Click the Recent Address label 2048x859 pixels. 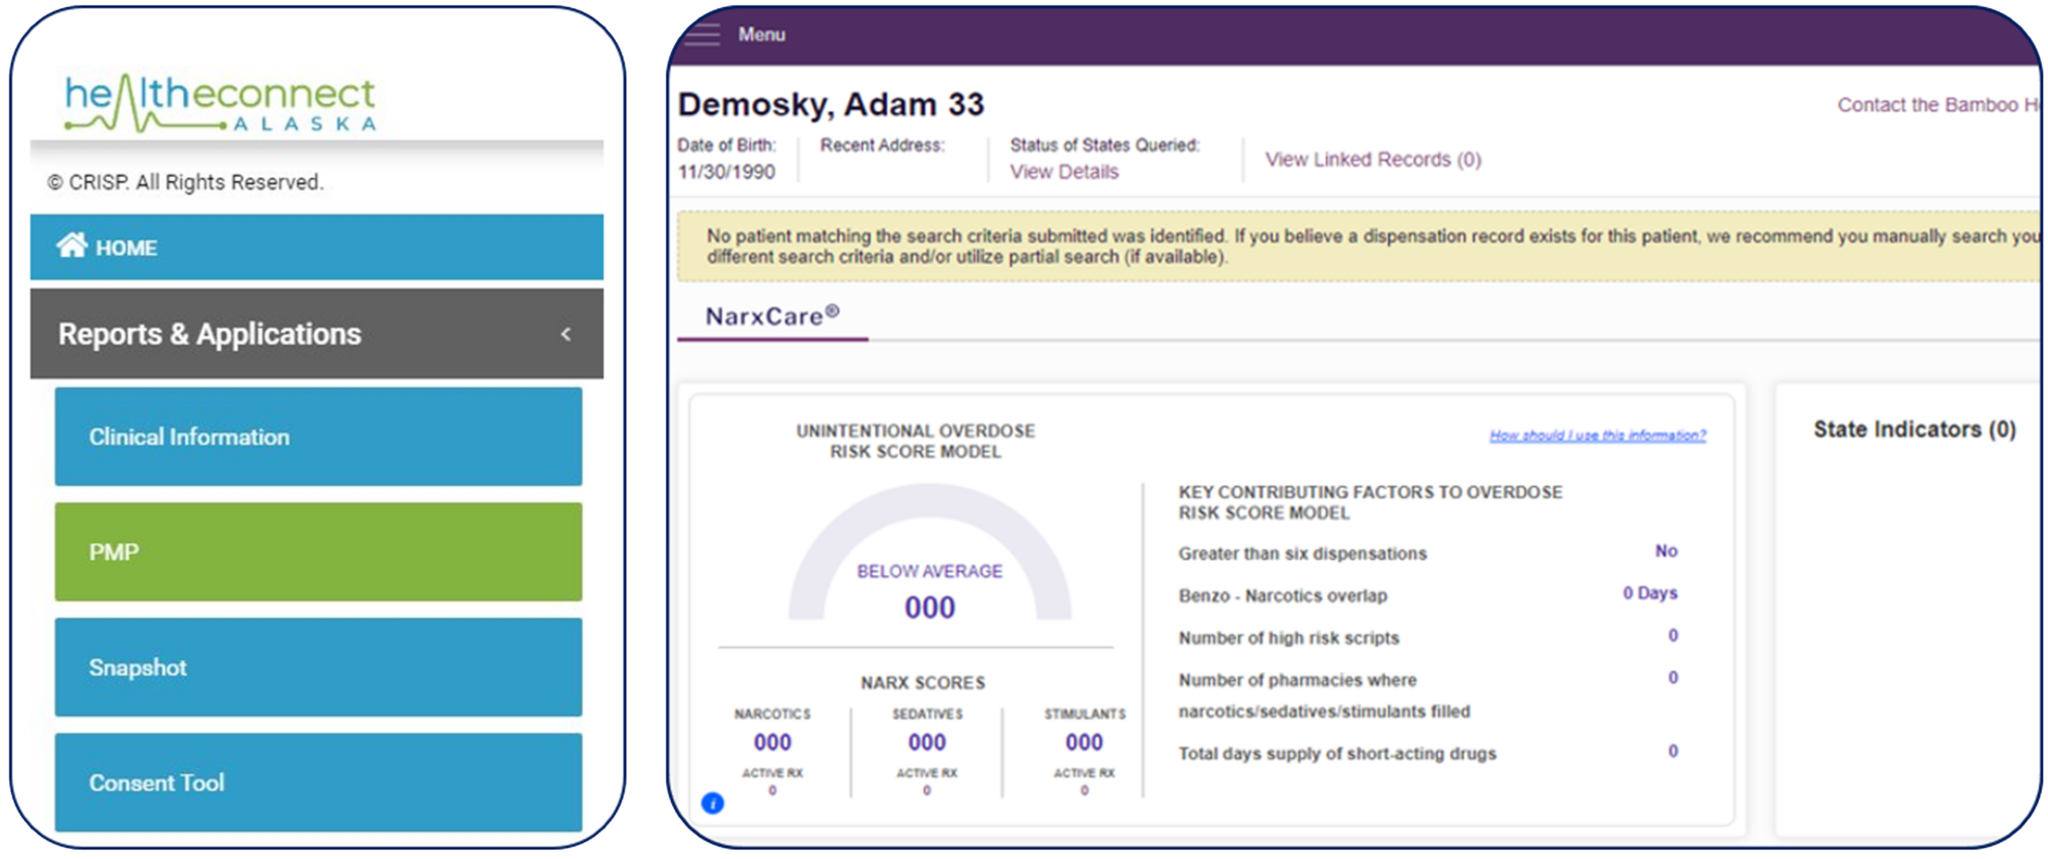point(882,145)
